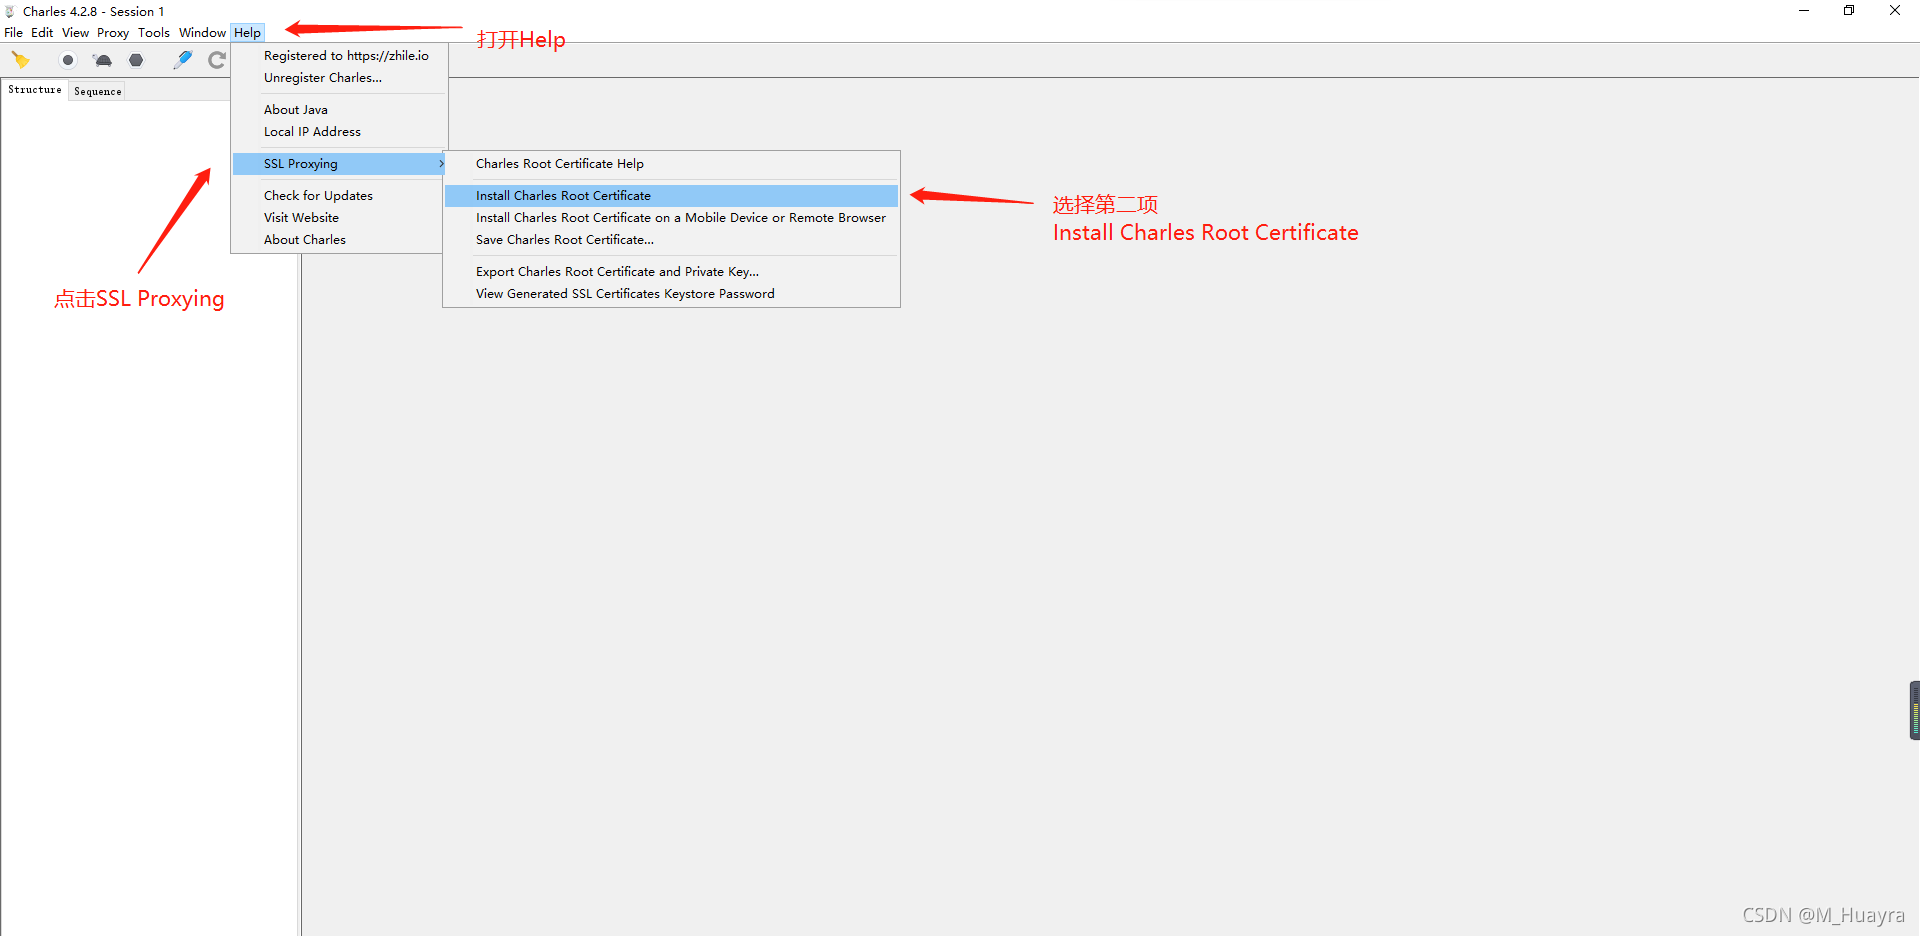Image resolution: width=1920 pixels, height=936 pixels.
Task: Open the Edit menu
Action: tap(42, 33)
